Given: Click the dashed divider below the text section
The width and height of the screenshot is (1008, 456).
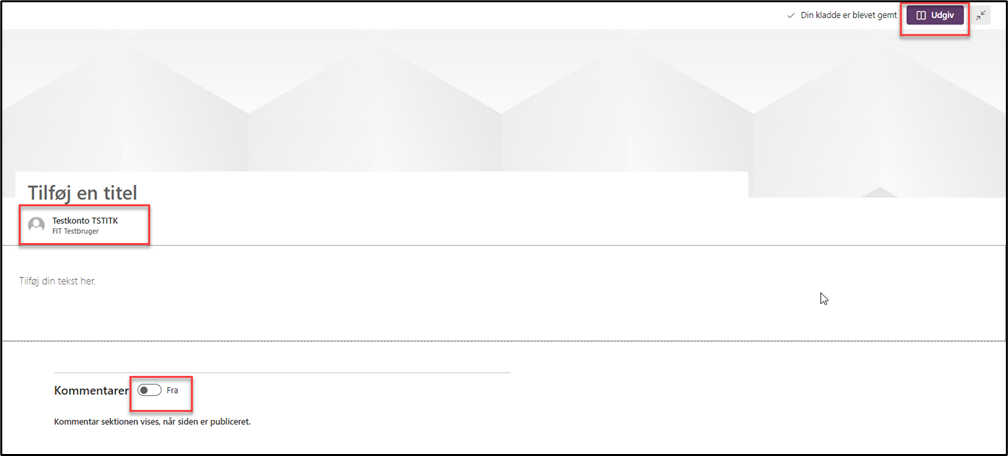Looking at the screenshot, I should coord(504,341).
